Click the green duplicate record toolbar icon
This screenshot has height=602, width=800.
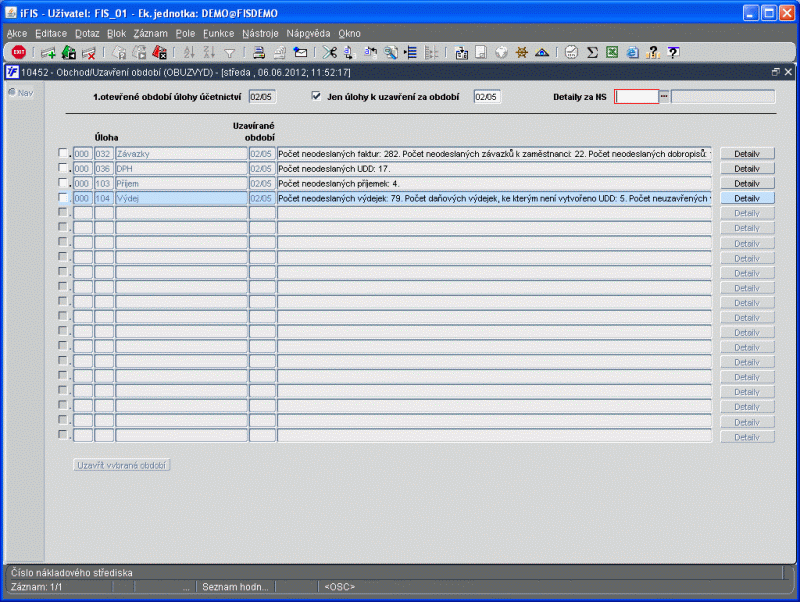(68, 52)
